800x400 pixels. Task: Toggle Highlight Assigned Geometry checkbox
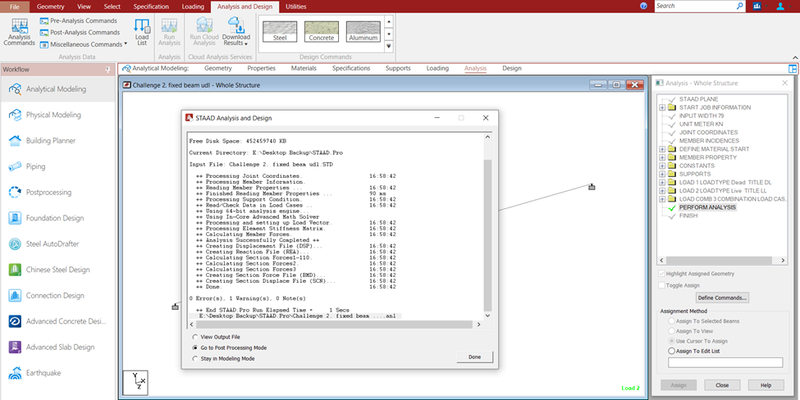(x=662, y=274)
